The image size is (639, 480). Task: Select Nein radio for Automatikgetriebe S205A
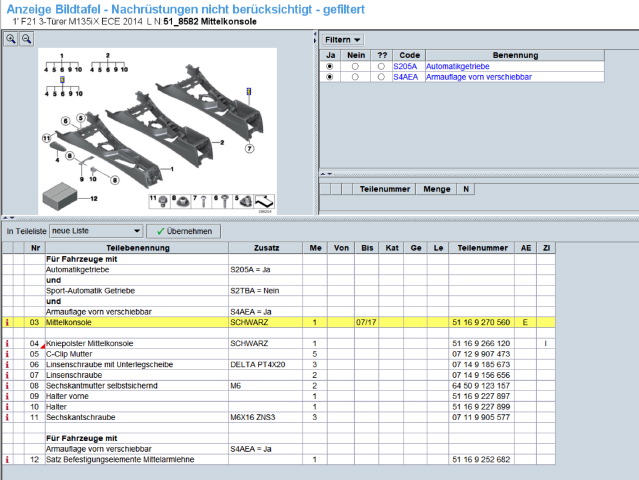pyautogui.click(x=355, y=66)
